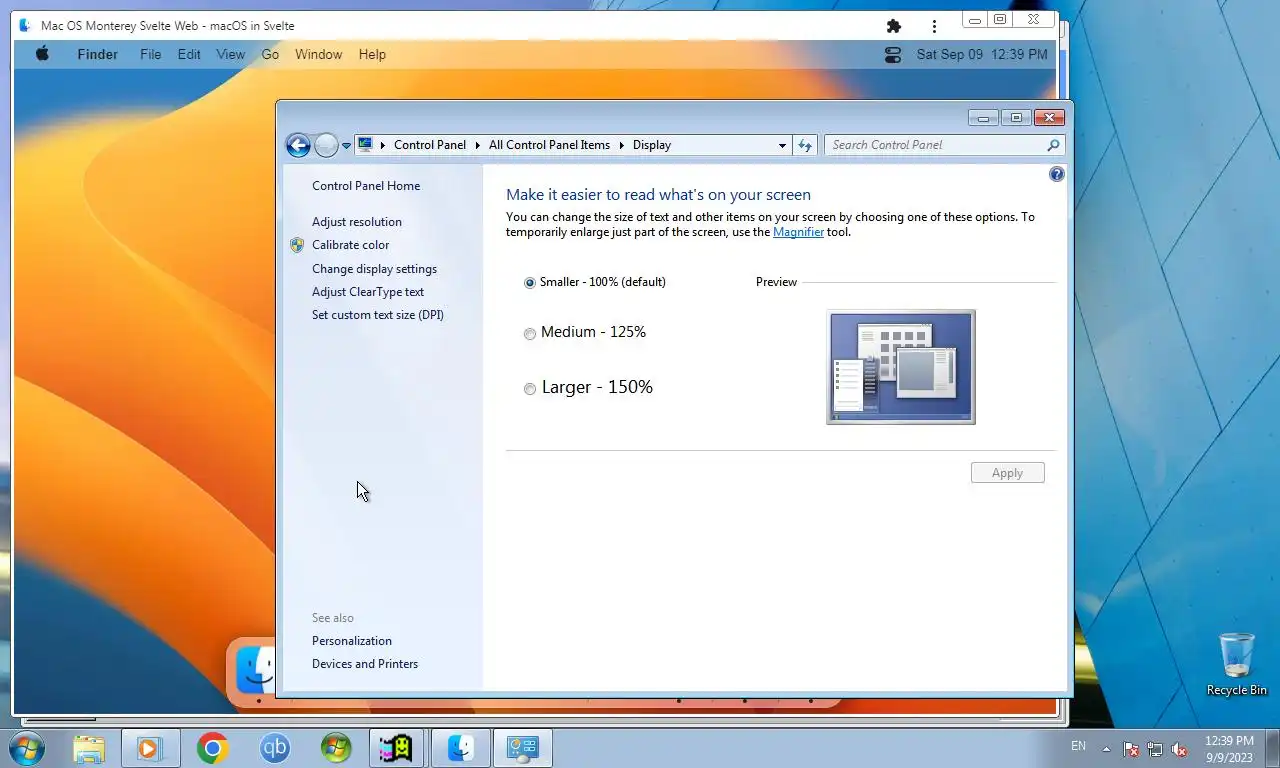The image size is (1280, 768).
Task: Click the greyed forward navigation arrow
Action: coord(326,145)
